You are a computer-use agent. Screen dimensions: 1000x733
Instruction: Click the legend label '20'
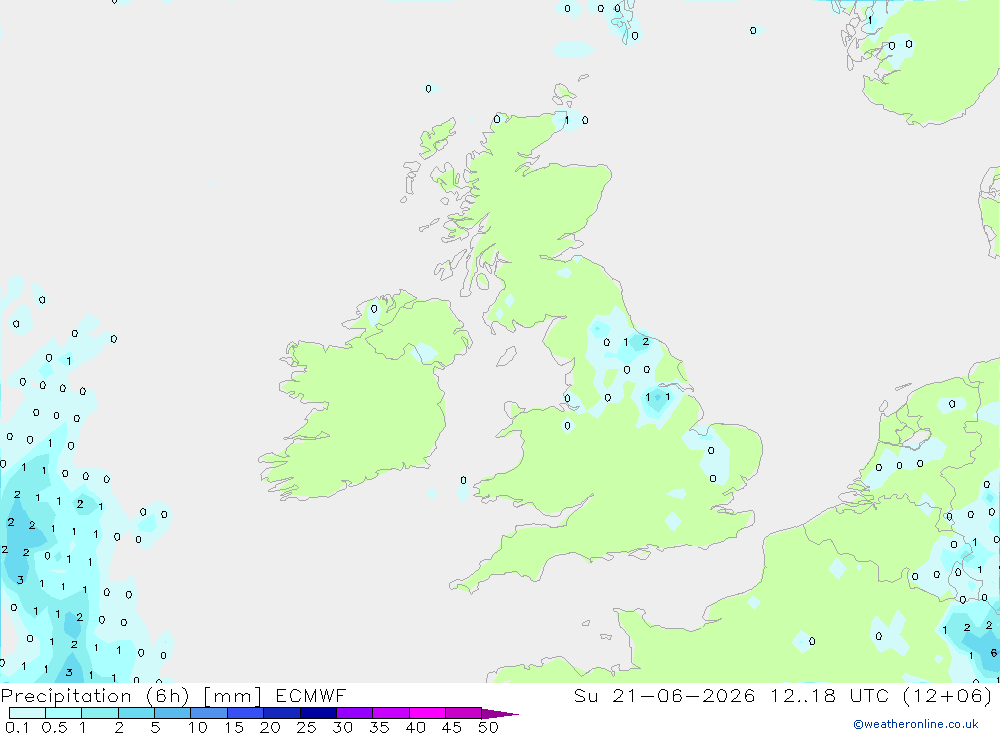(270, 727)
